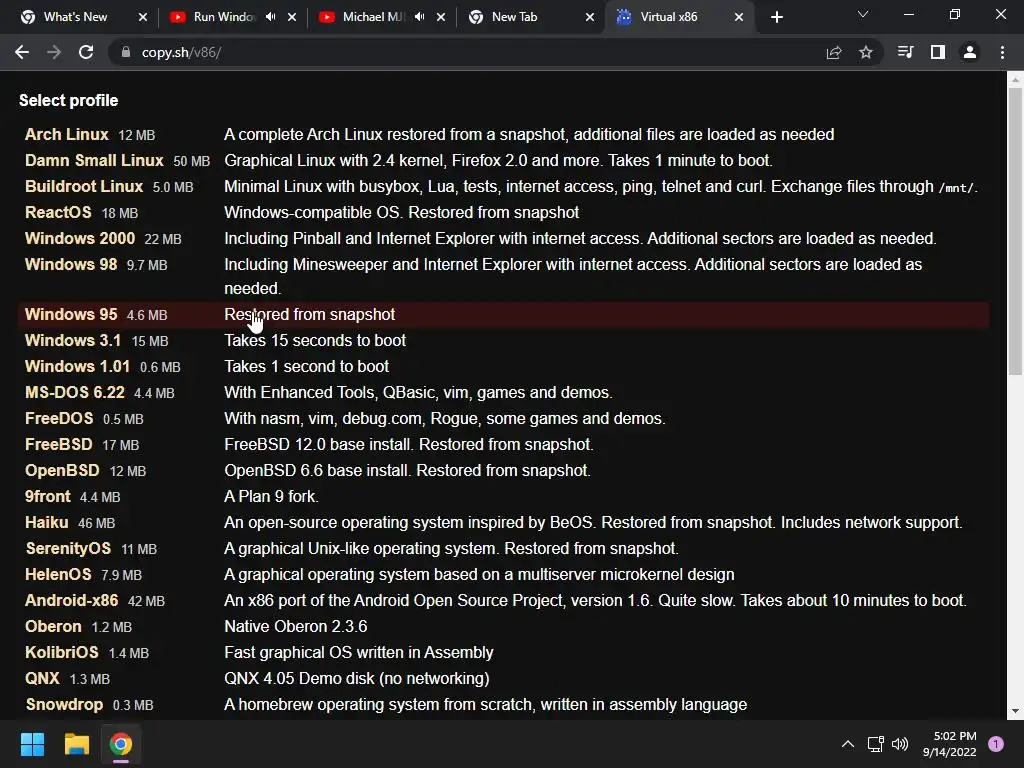Click the lock icon in address bar
Screen dimensions: 1024x768
pos(126,52)
